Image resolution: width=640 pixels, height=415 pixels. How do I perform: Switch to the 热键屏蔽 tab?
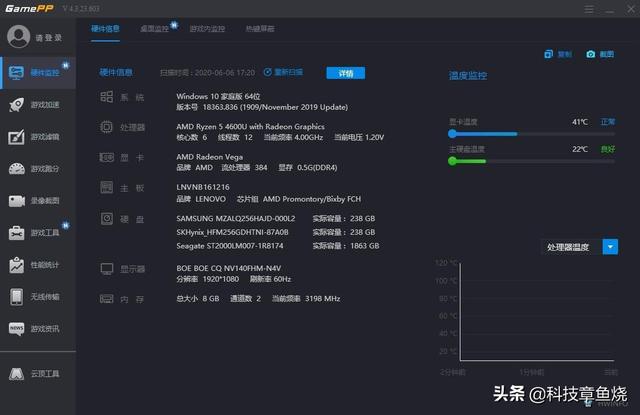260,29
